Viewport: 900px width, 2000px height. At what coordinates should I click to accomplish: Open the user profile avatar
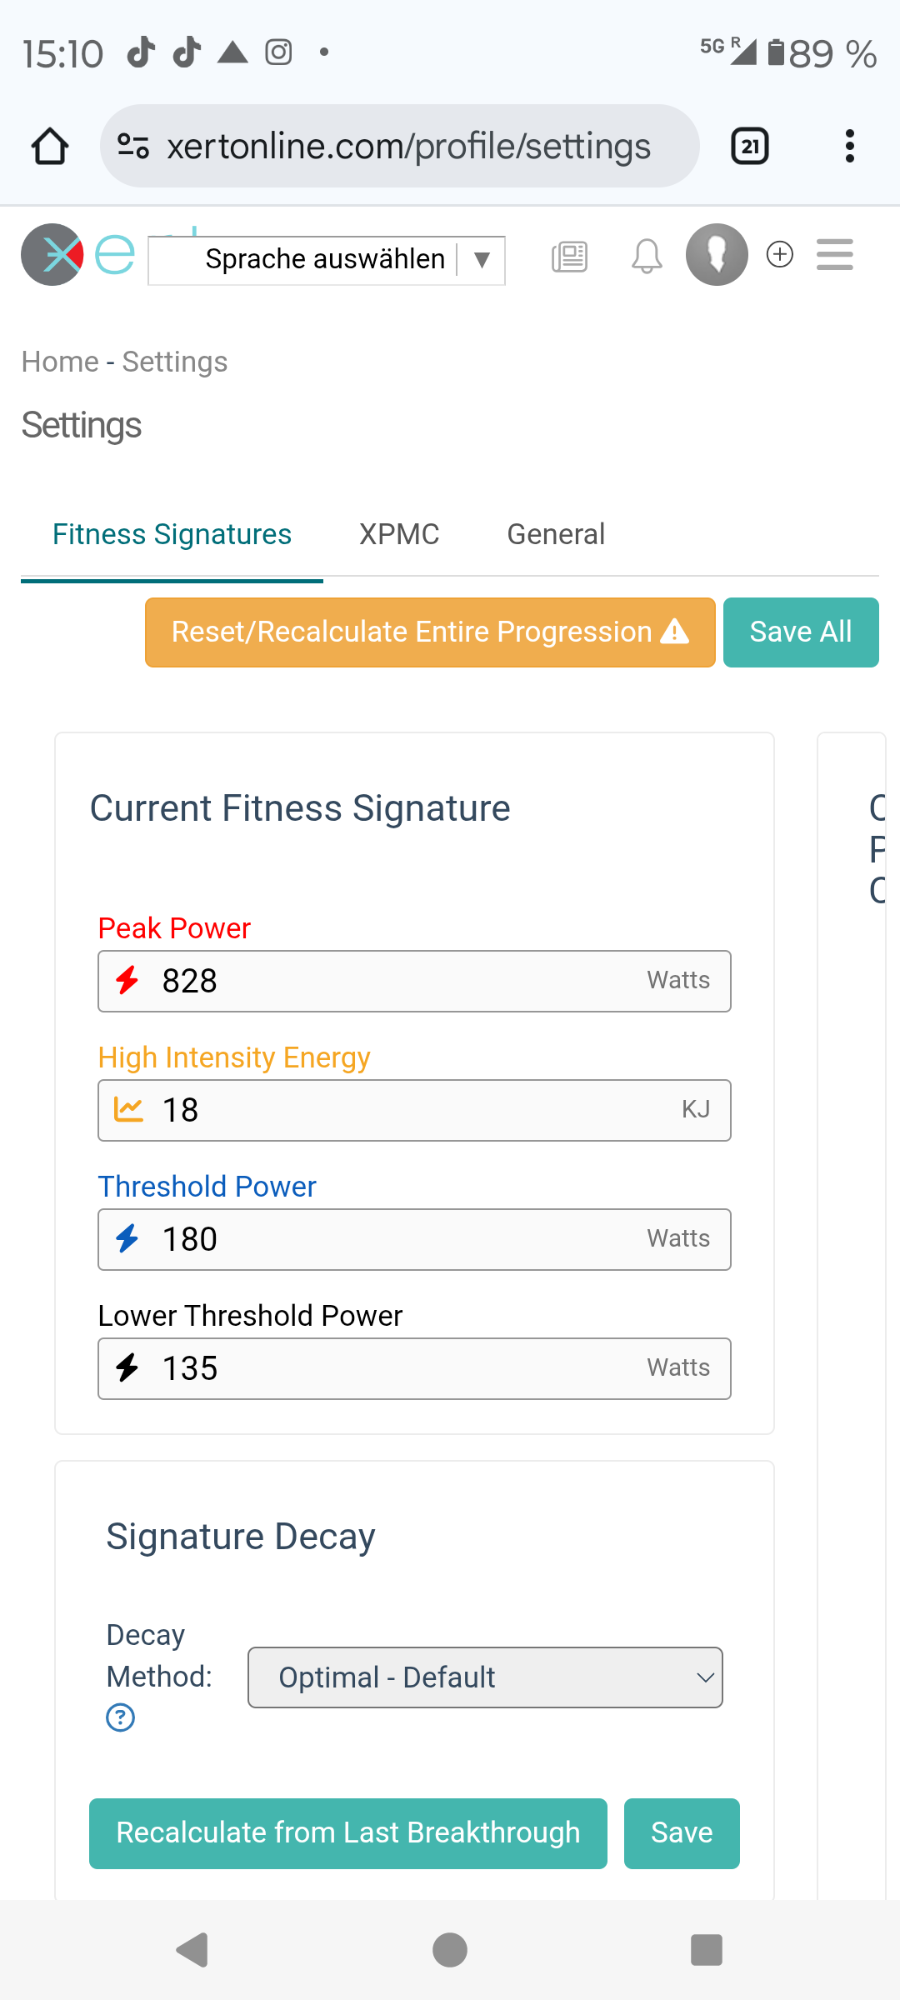point(716,255)
